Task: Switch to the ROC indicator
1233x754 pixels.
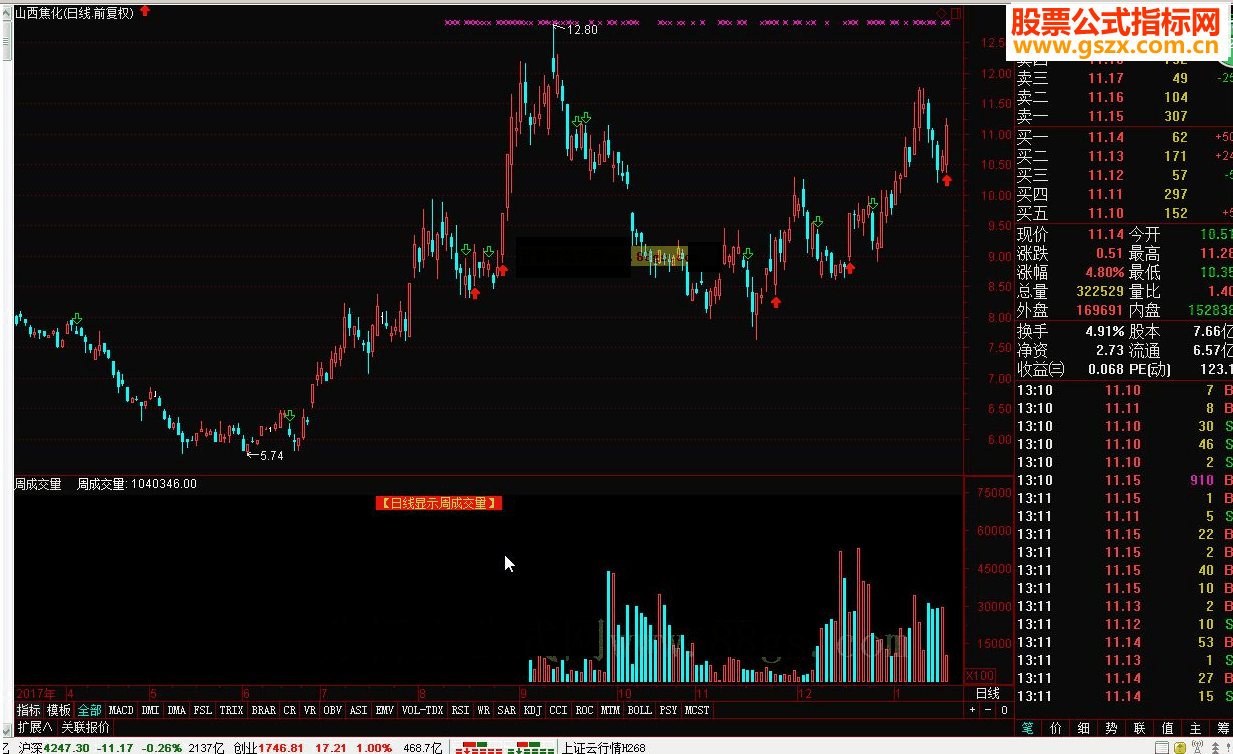Action: (x=584, y=710)
